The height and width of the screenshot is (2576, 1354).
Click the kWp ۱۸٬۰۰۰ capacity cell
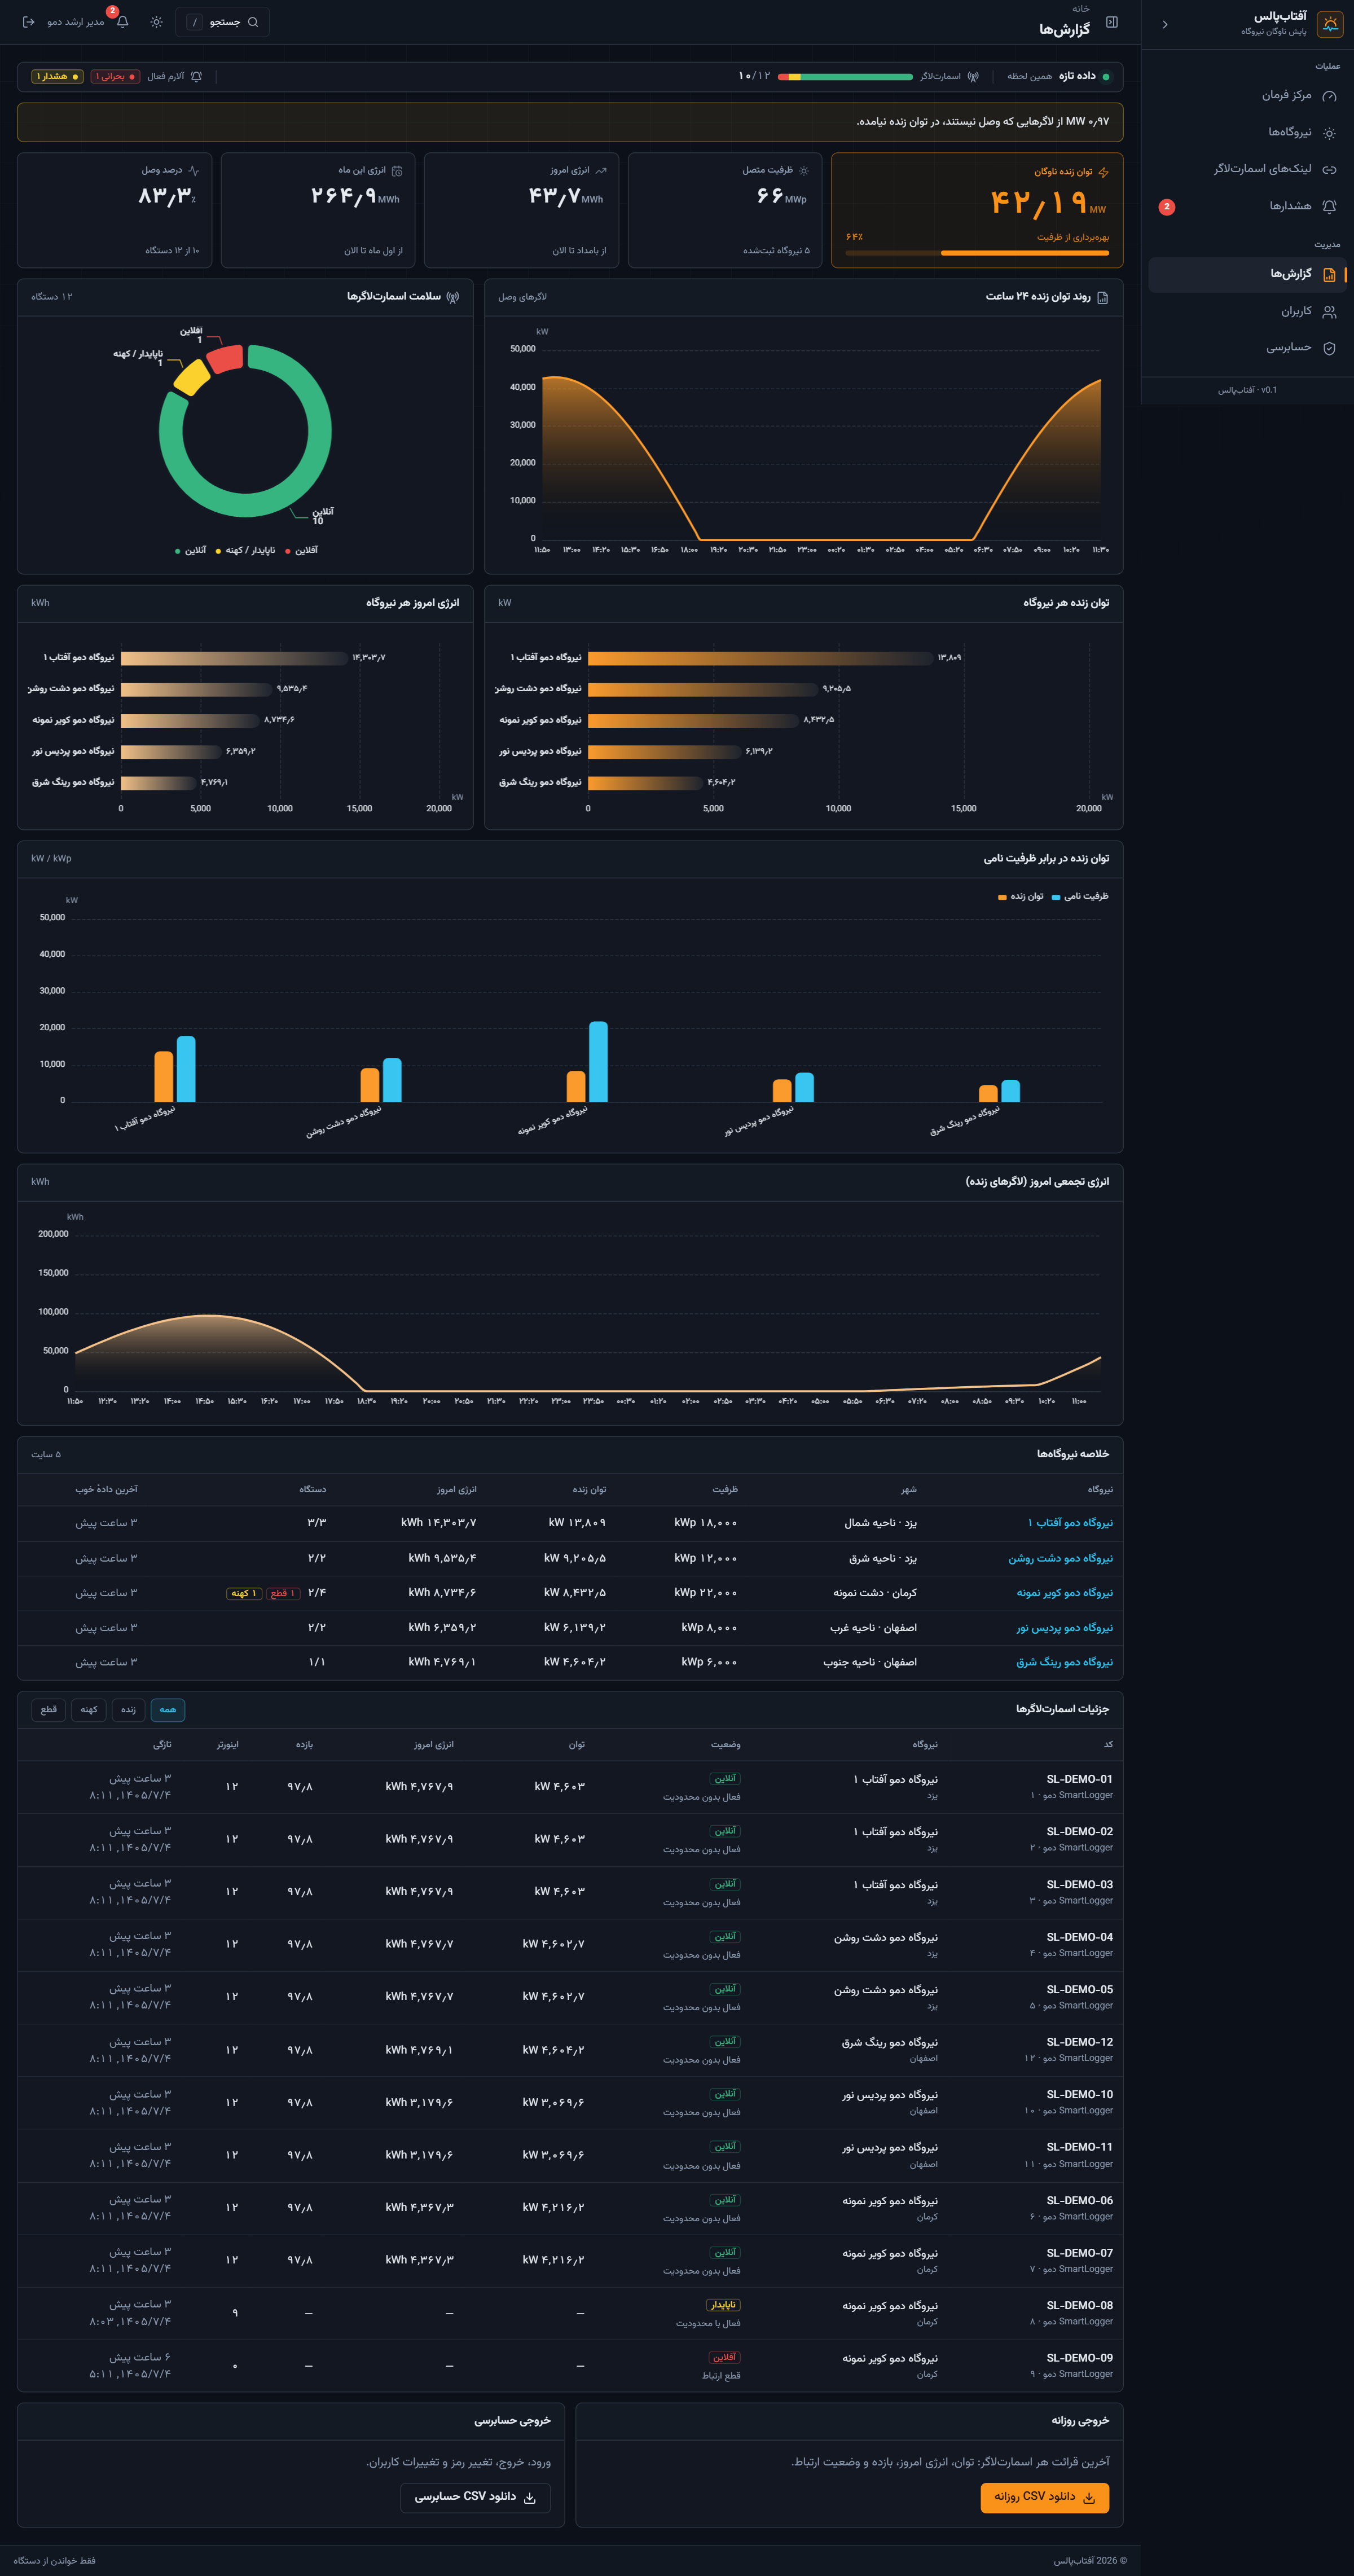(x=705, y=1523)
